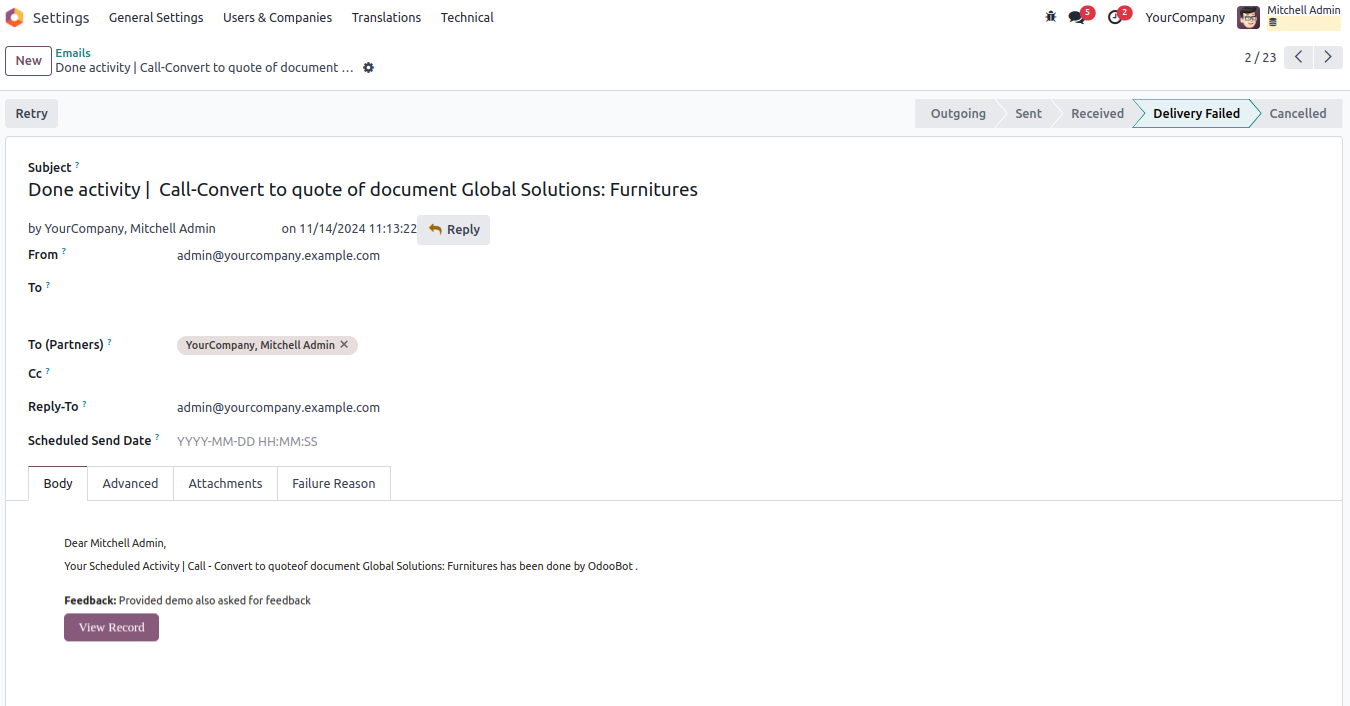Open the activities clock icon
Viewport: 1350px width, 706px height.
(1115, 17)
